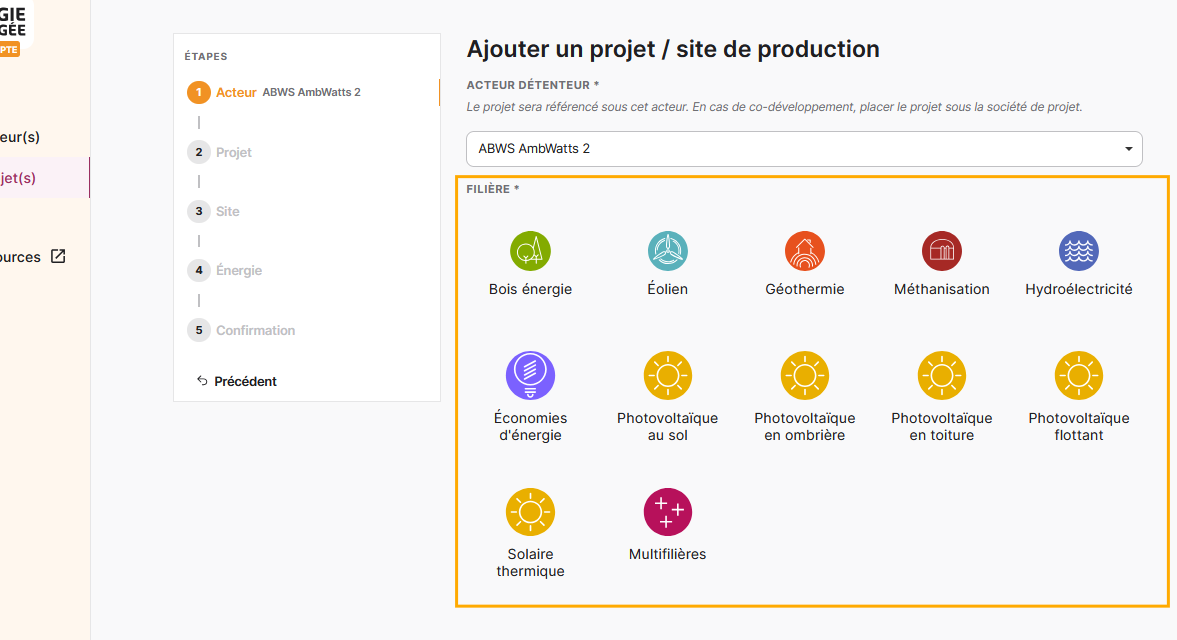This screenshot has height=640, width=1177.
Task: Select the Économies d'énergie bulb icon
Action: point(530,375)
